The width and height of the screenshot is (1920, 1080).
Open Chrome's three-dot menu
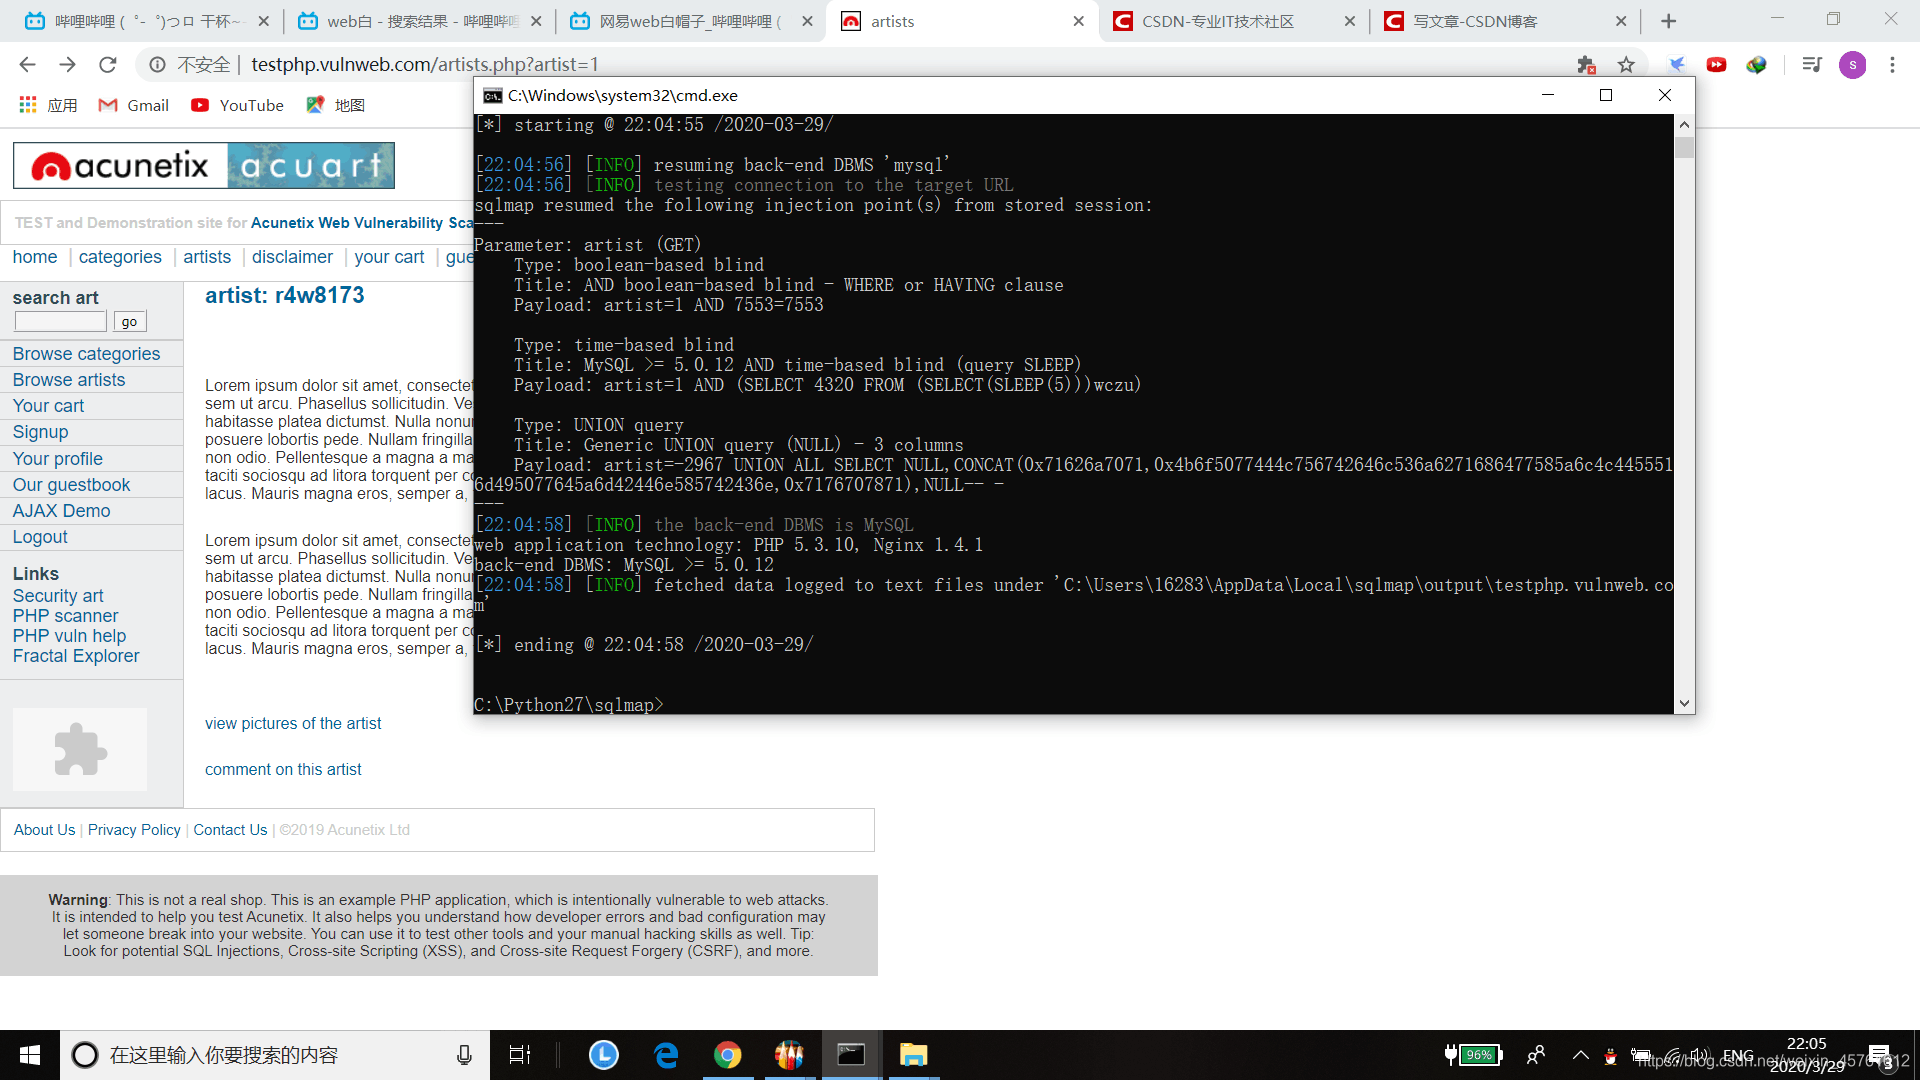[1892, 65]
